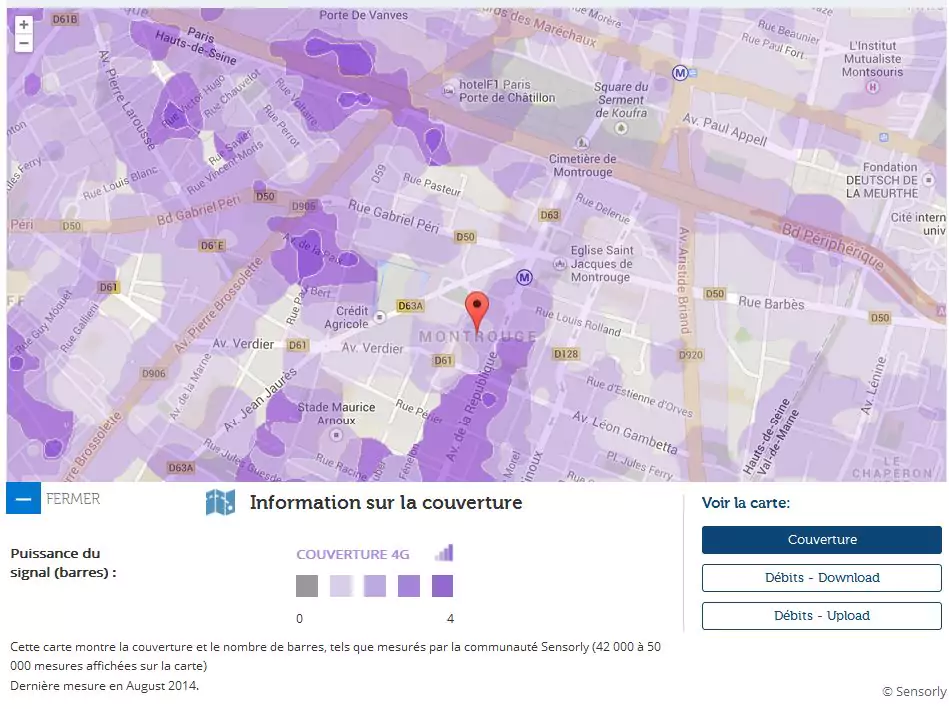Click the FERMER label to close panel
949x709 pixels.
point(73,498)
